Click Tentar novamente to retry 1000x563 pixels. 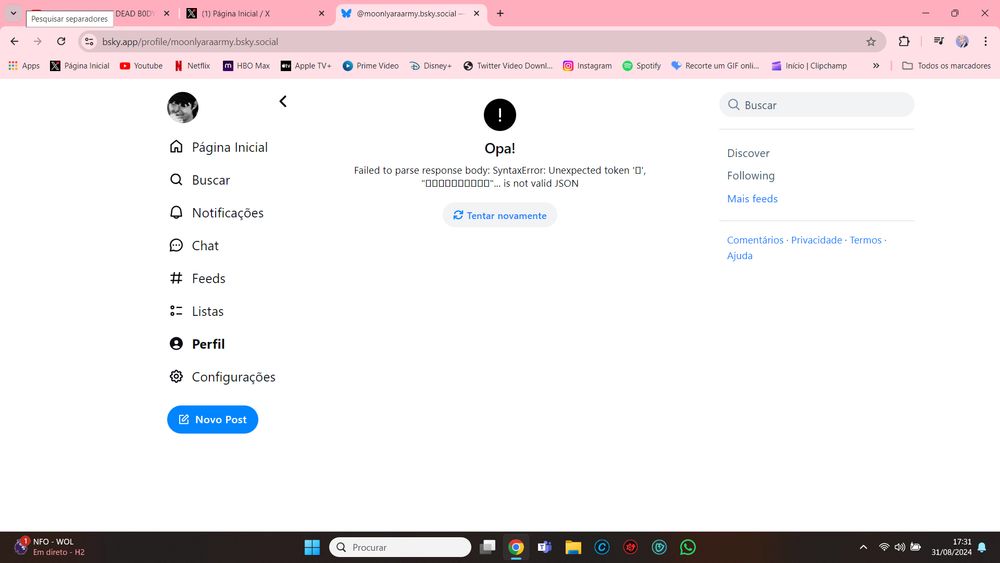pyautogui.click(x=500, y=216)
